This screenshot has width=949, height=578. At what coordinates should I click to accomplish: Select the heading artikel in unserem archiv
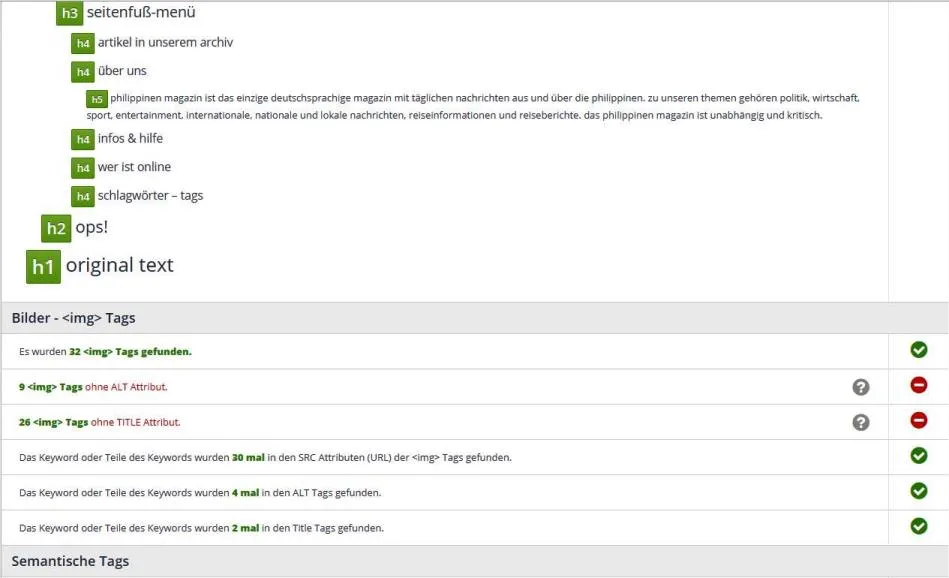[x=165, y=42]
